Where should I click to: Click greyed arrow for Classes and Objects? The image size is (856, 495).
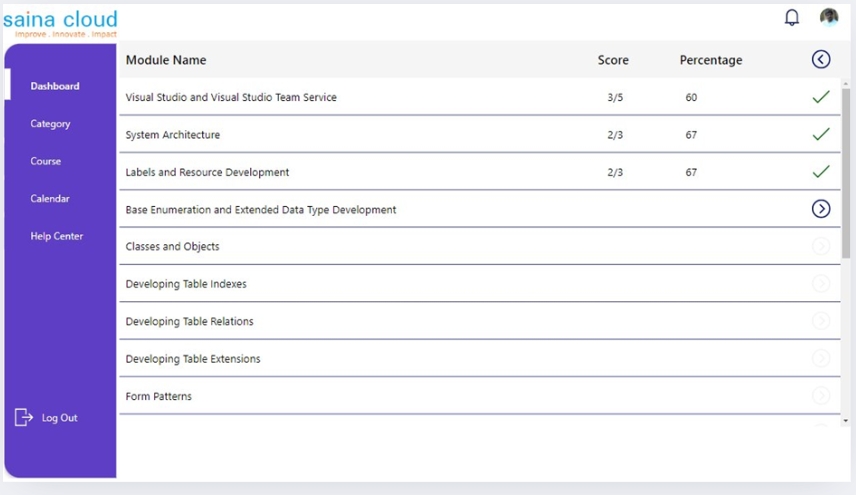click(x=821, y=246)
